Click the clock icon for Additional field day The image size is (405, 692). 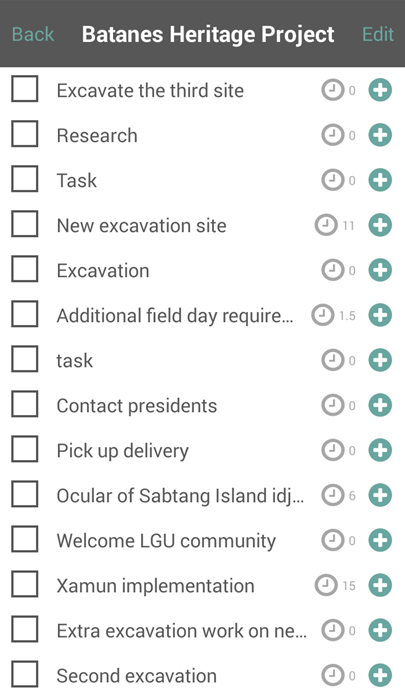pyautogui.click(x=322, y=315)
